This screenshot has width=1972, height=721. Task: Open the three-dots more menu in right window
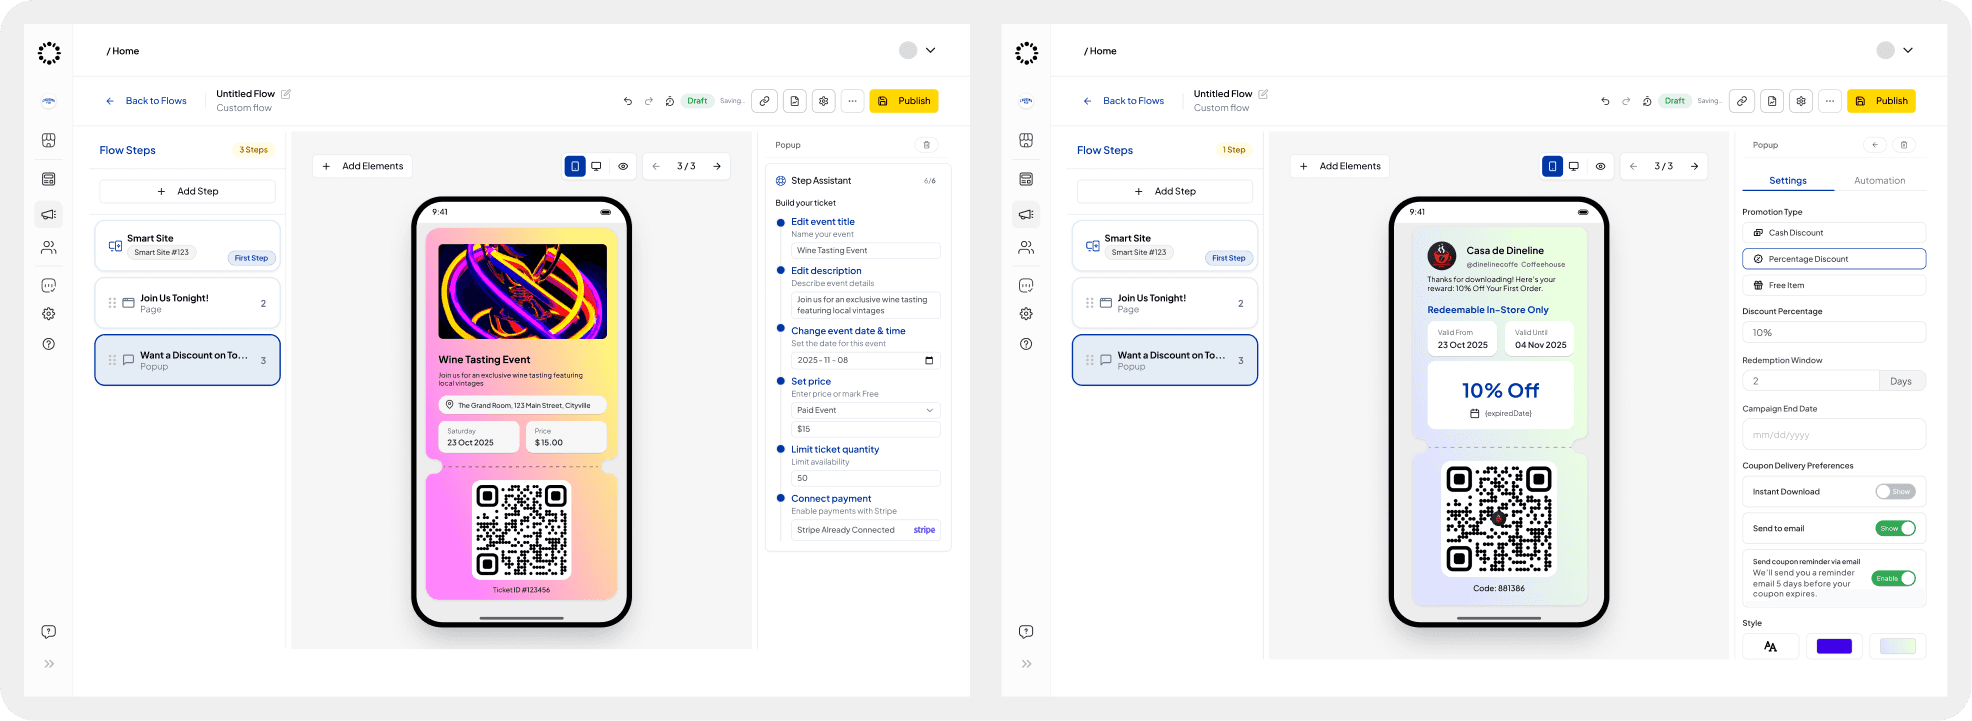coord(1830,101)
